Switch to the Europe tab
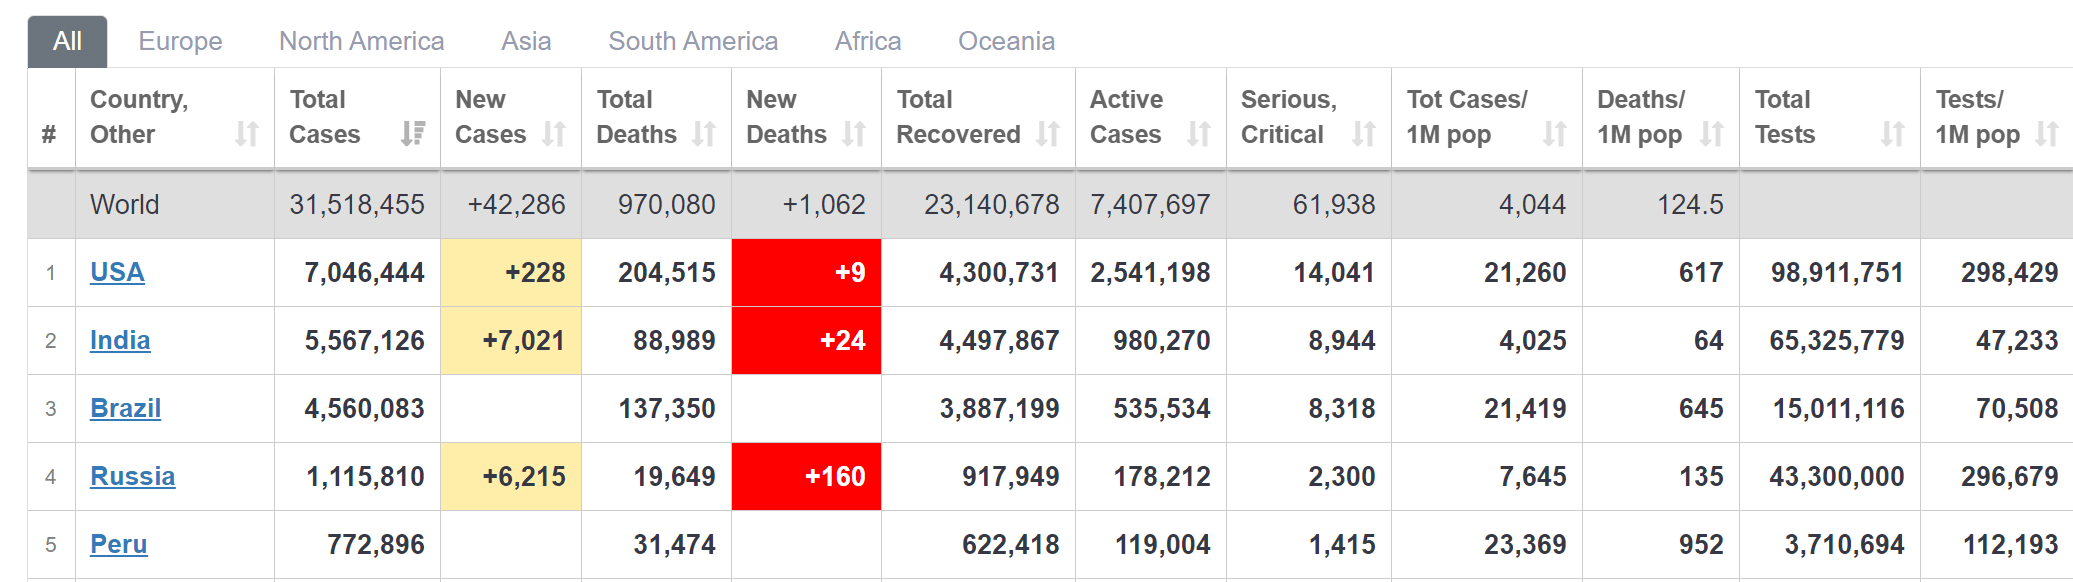Image resolution: width=2073 pixels, height=582 pixels. [x=180, y=41]
